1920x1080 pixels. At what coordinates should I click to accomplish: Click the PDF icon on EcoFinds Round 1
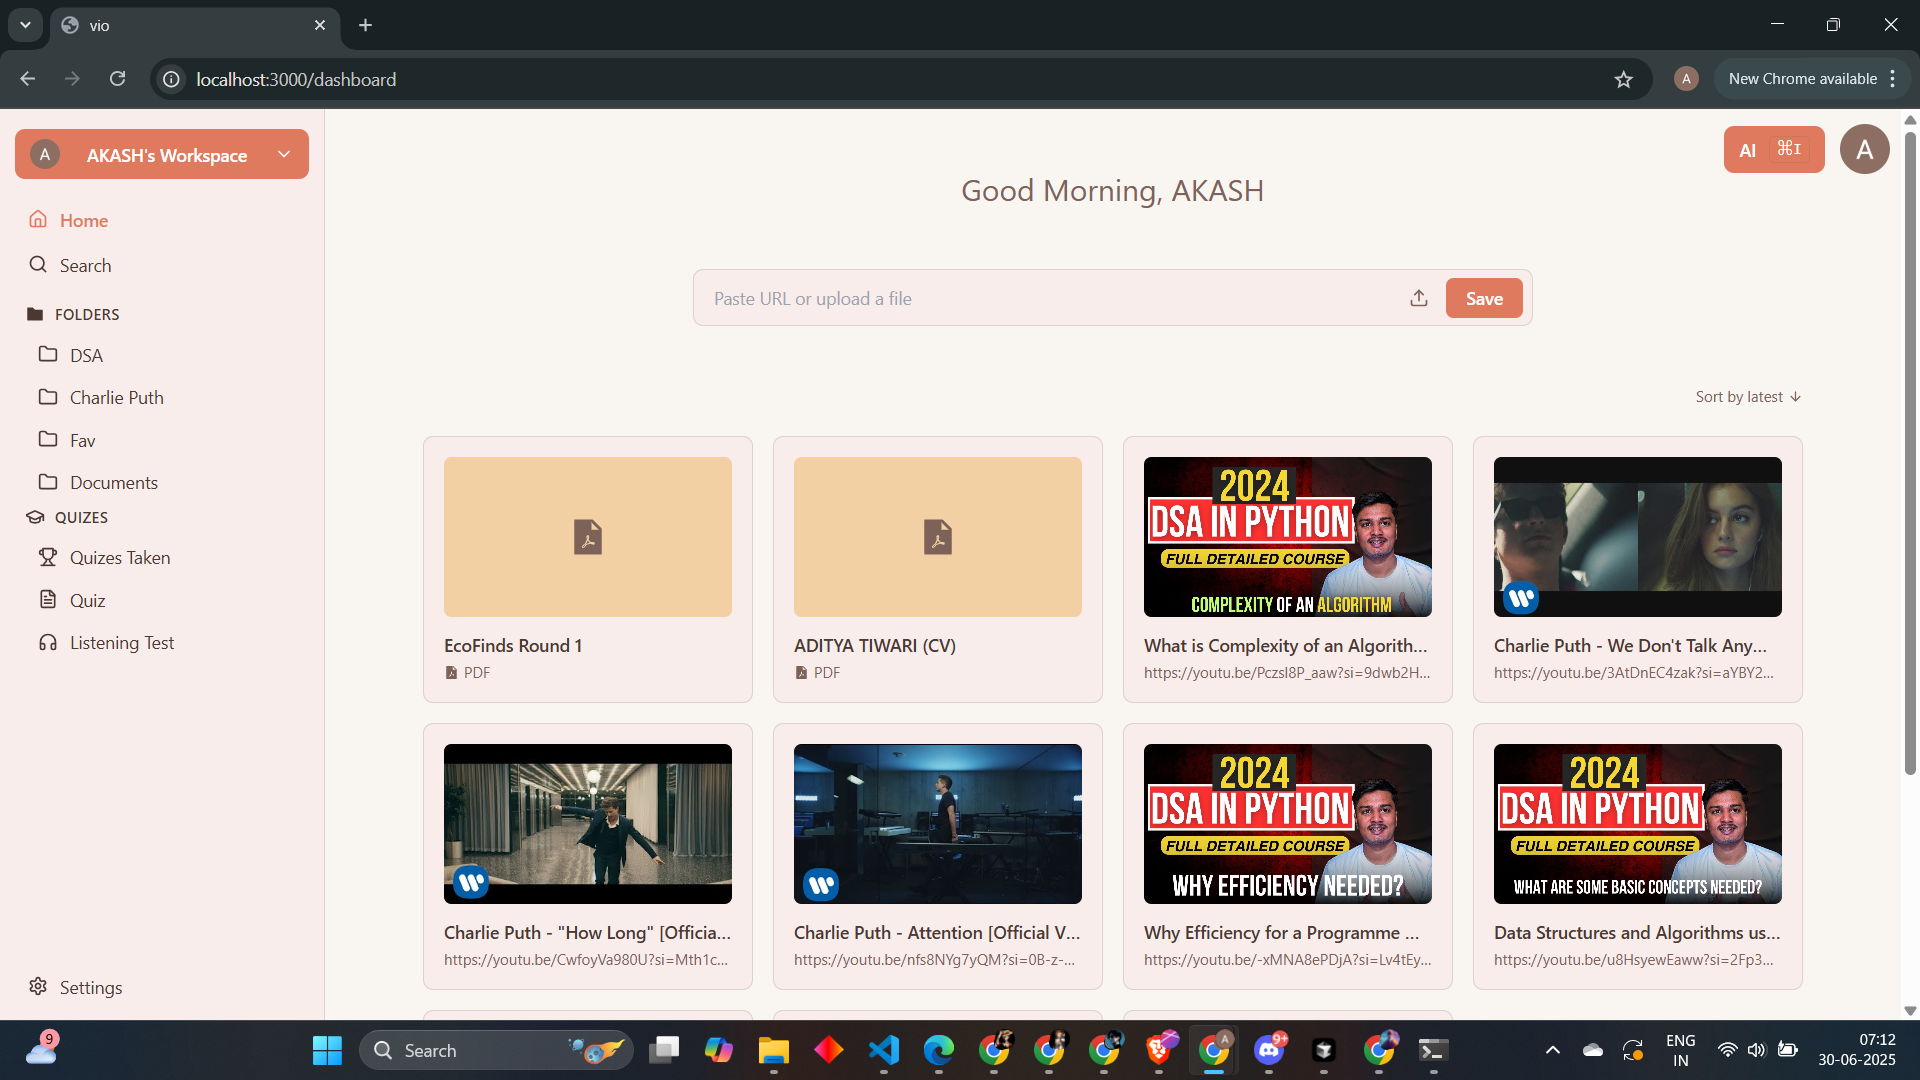587,537
